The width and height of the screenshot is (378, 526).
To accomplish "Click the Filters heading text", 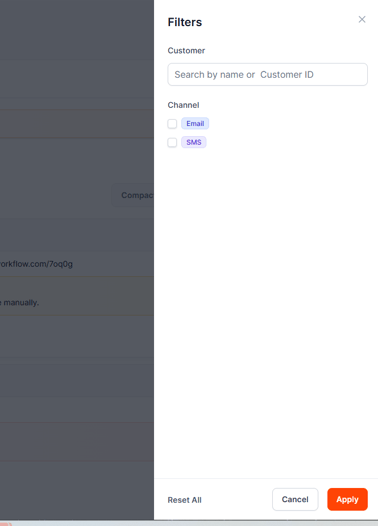I will (x=185, y=22).
